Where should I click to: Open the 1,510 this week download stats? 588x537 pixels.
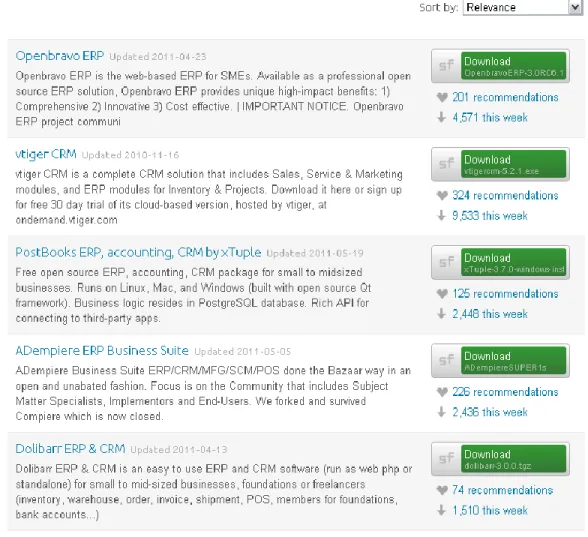490,511
